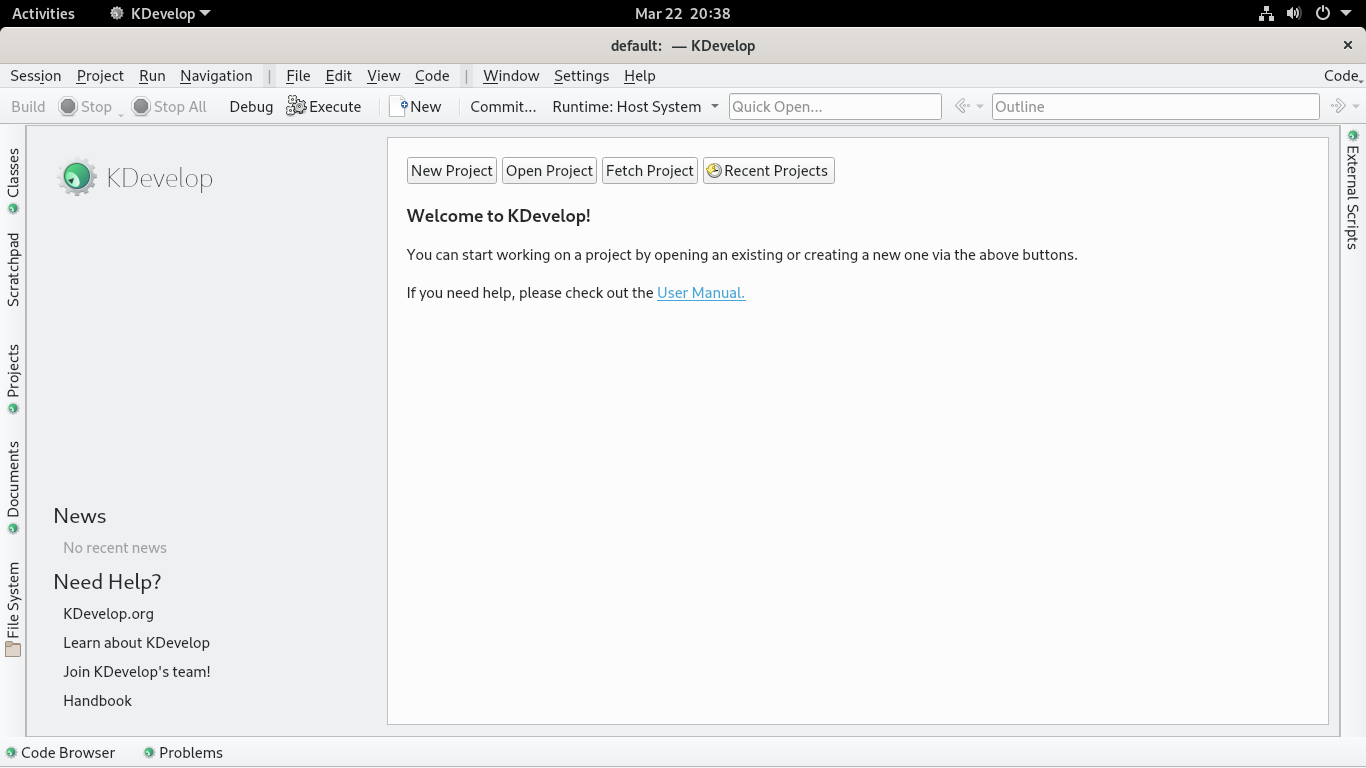Image resolution: width=1366 pixels, height=768 pixels.
Task: Click the Build toolbar button
Action: (28, 106)
